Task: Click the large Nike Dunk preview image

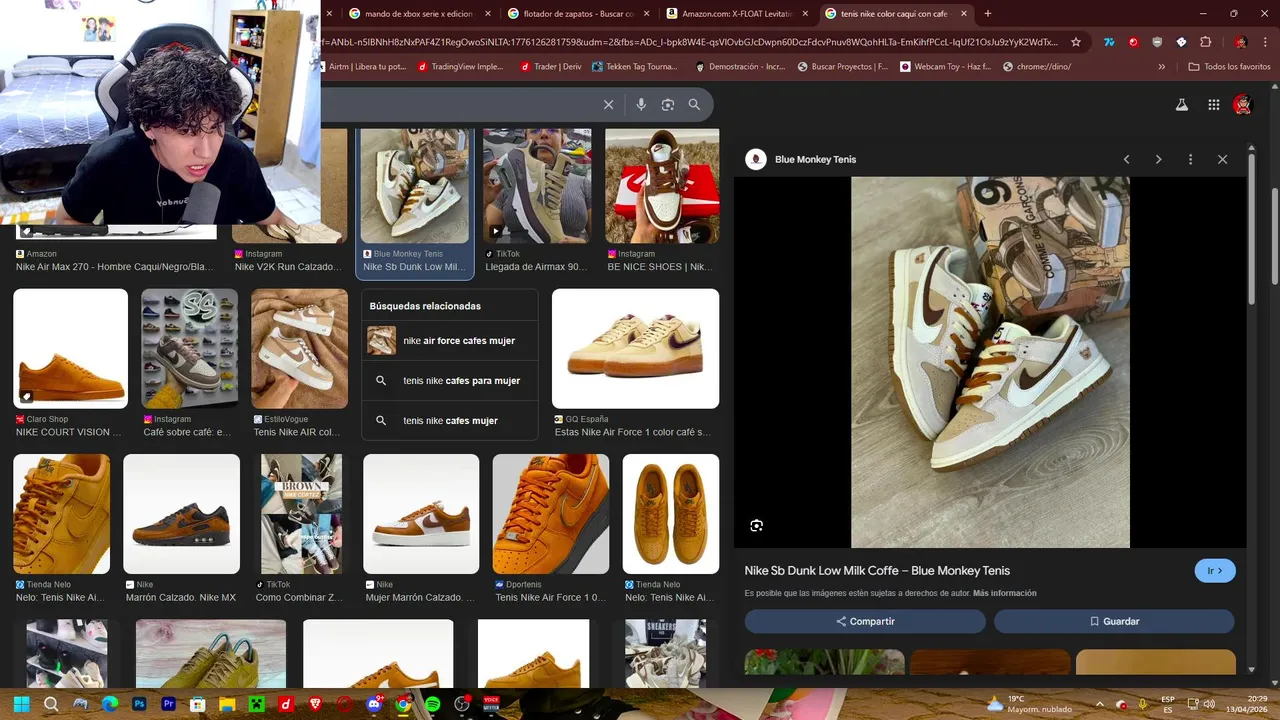Action: 990,362
